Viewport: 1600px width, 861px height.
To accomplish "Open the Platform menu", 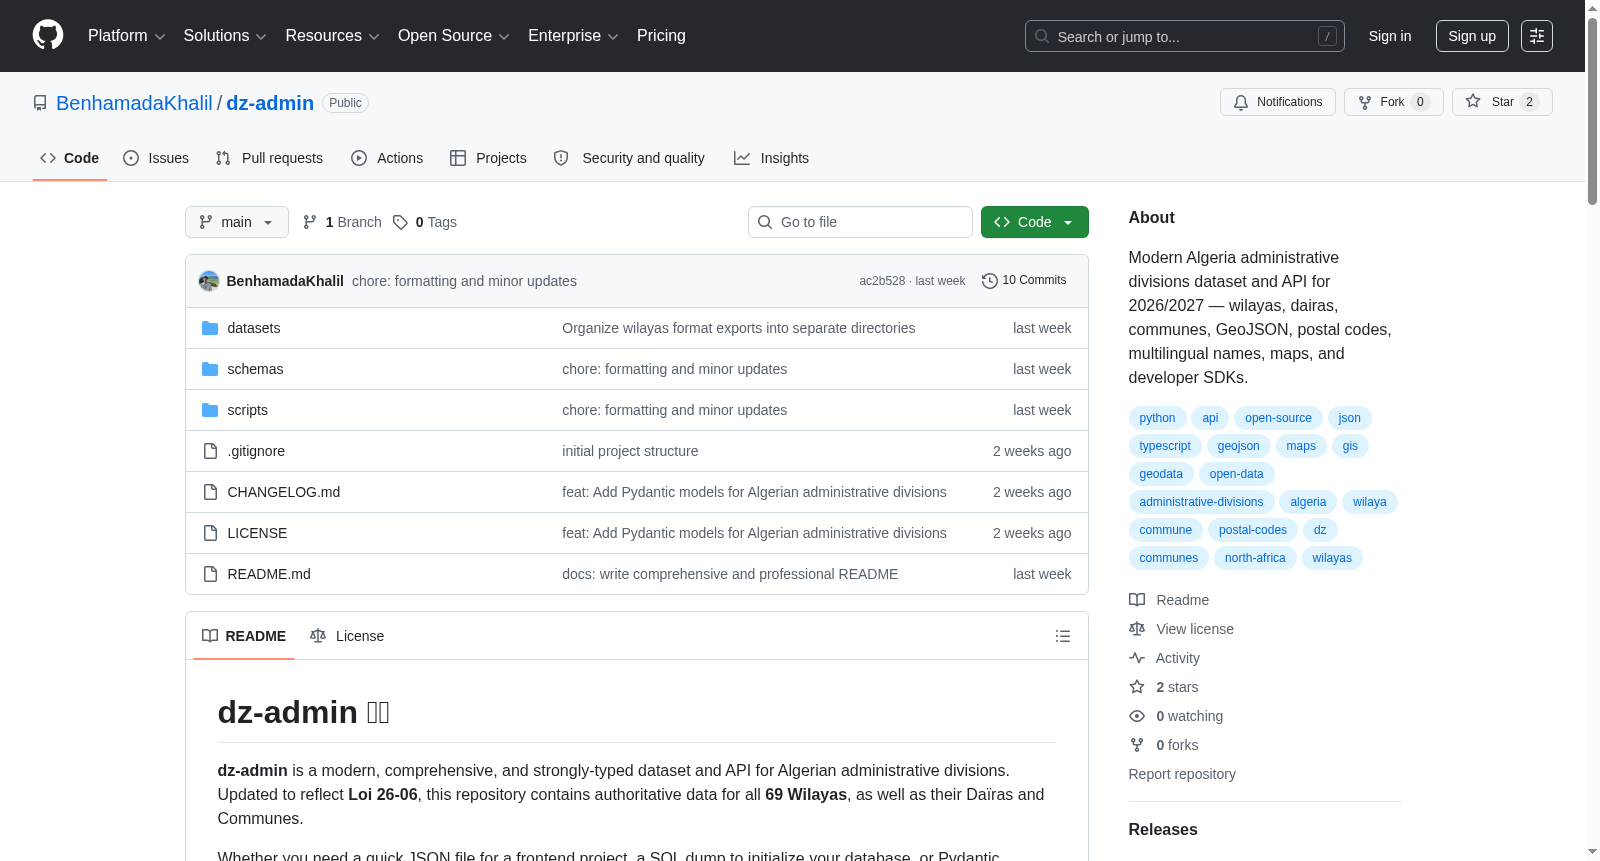I will click(x=126, y=36).
